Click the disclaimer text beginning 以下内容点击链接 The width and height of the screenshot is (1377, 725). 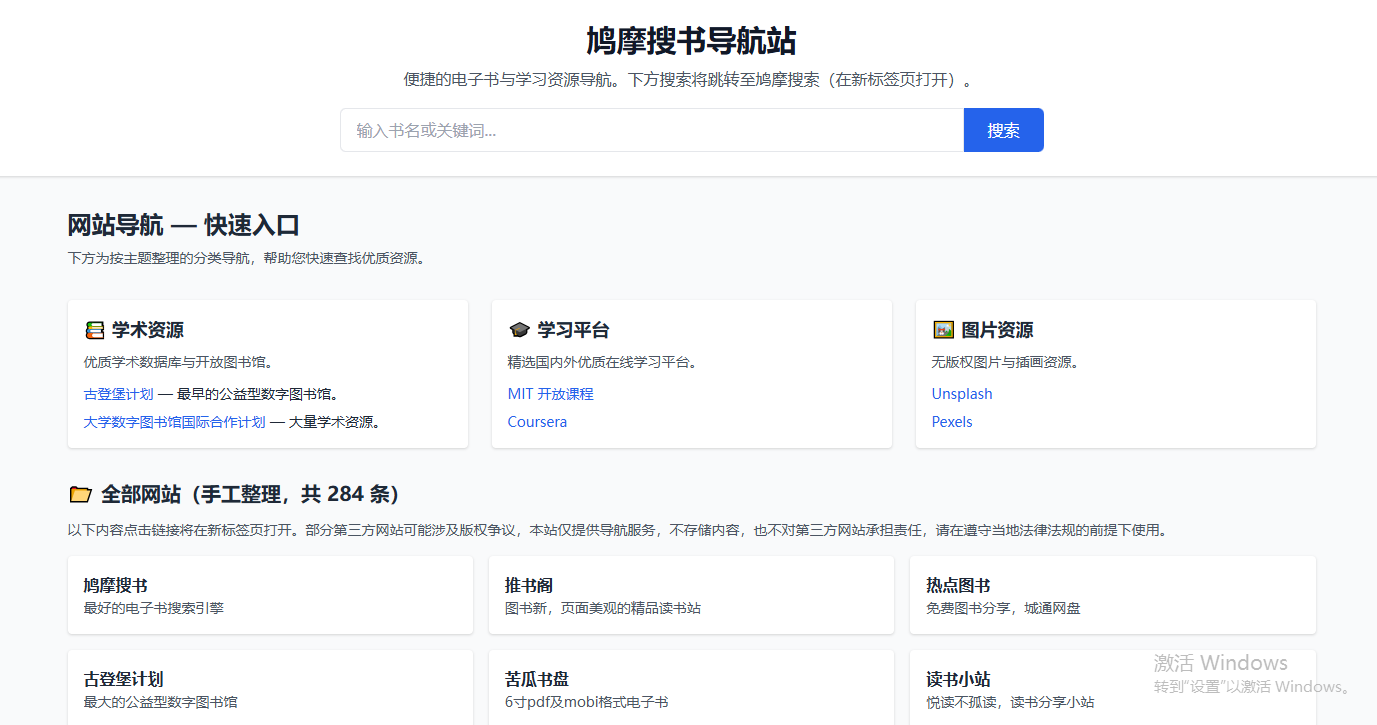pyautogui.click(x=617, y=530)
